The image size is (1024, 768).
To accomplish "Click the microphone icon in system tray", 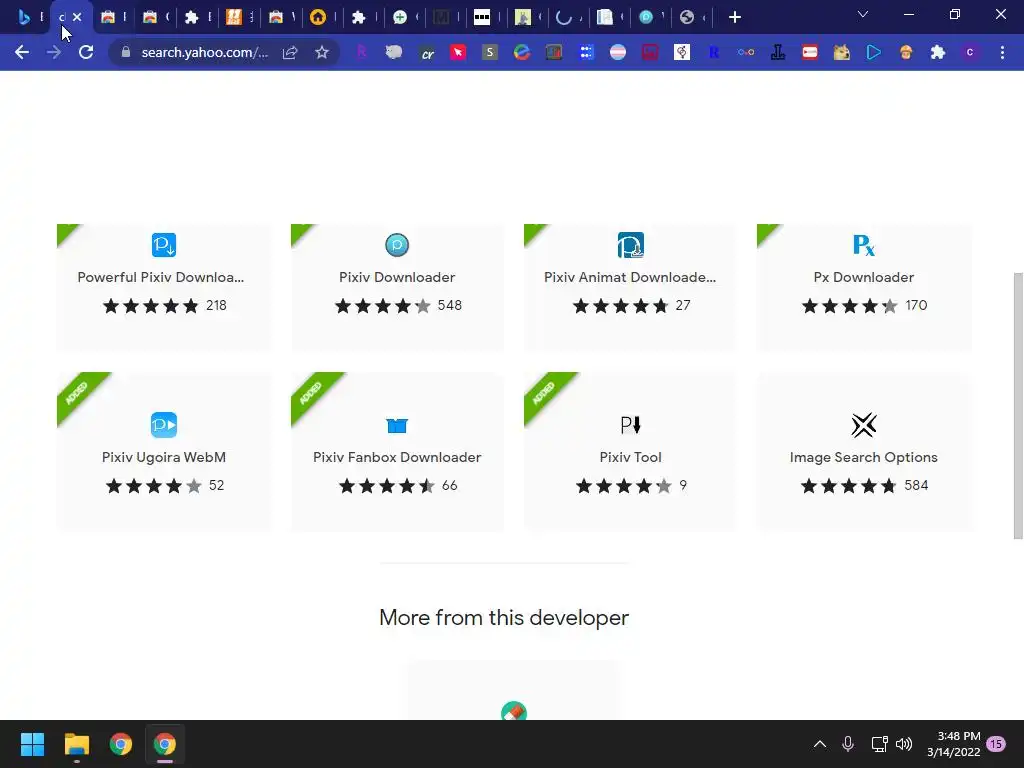I will click(848, 744).
